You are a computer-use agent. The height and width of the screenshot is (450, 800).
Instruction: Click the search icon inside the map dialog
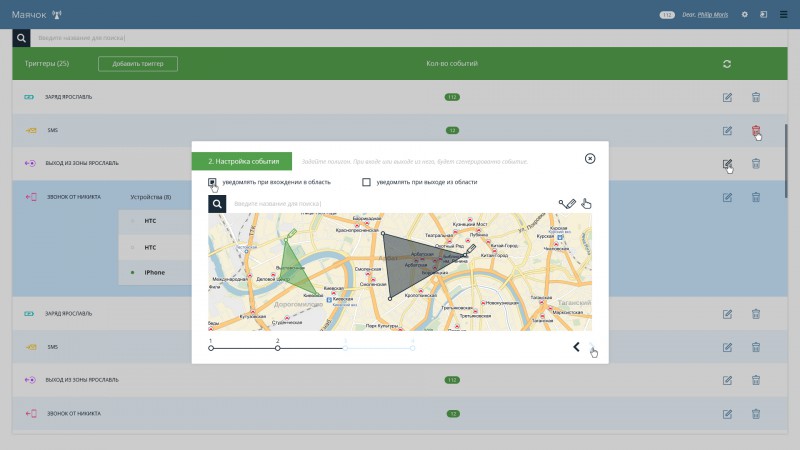[217, 204]
